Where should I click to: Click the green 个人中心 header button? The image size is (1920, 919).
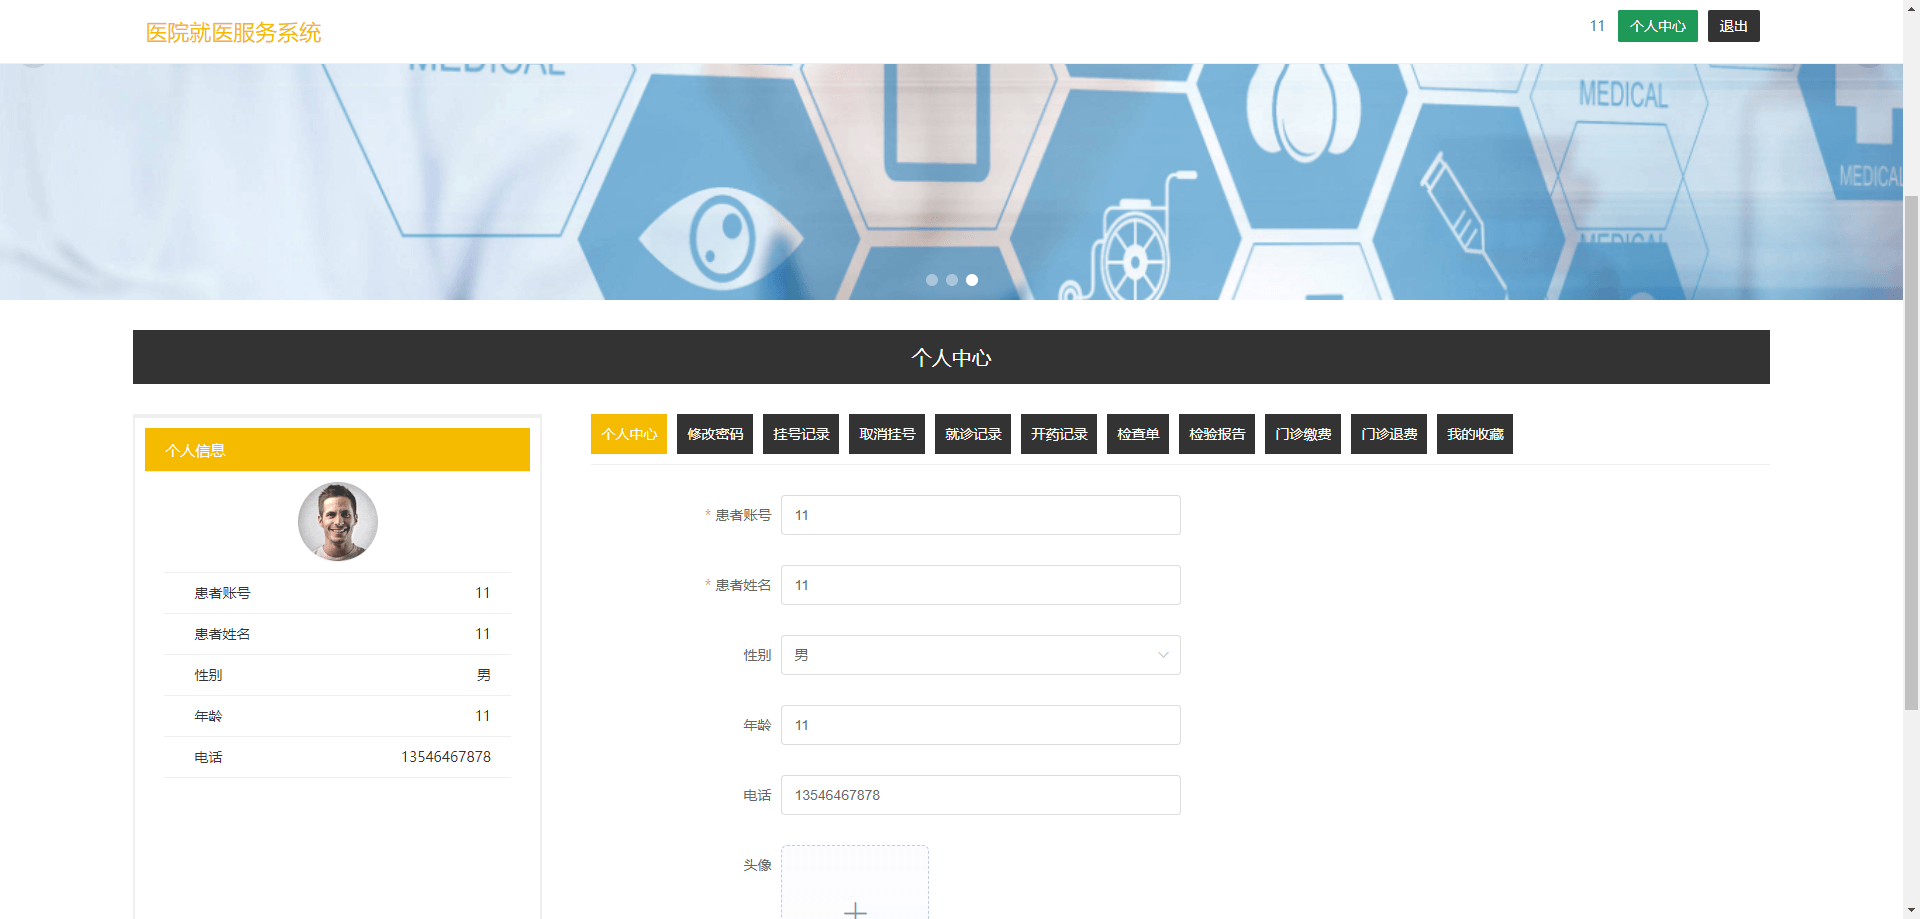(x=1658, y=26)
